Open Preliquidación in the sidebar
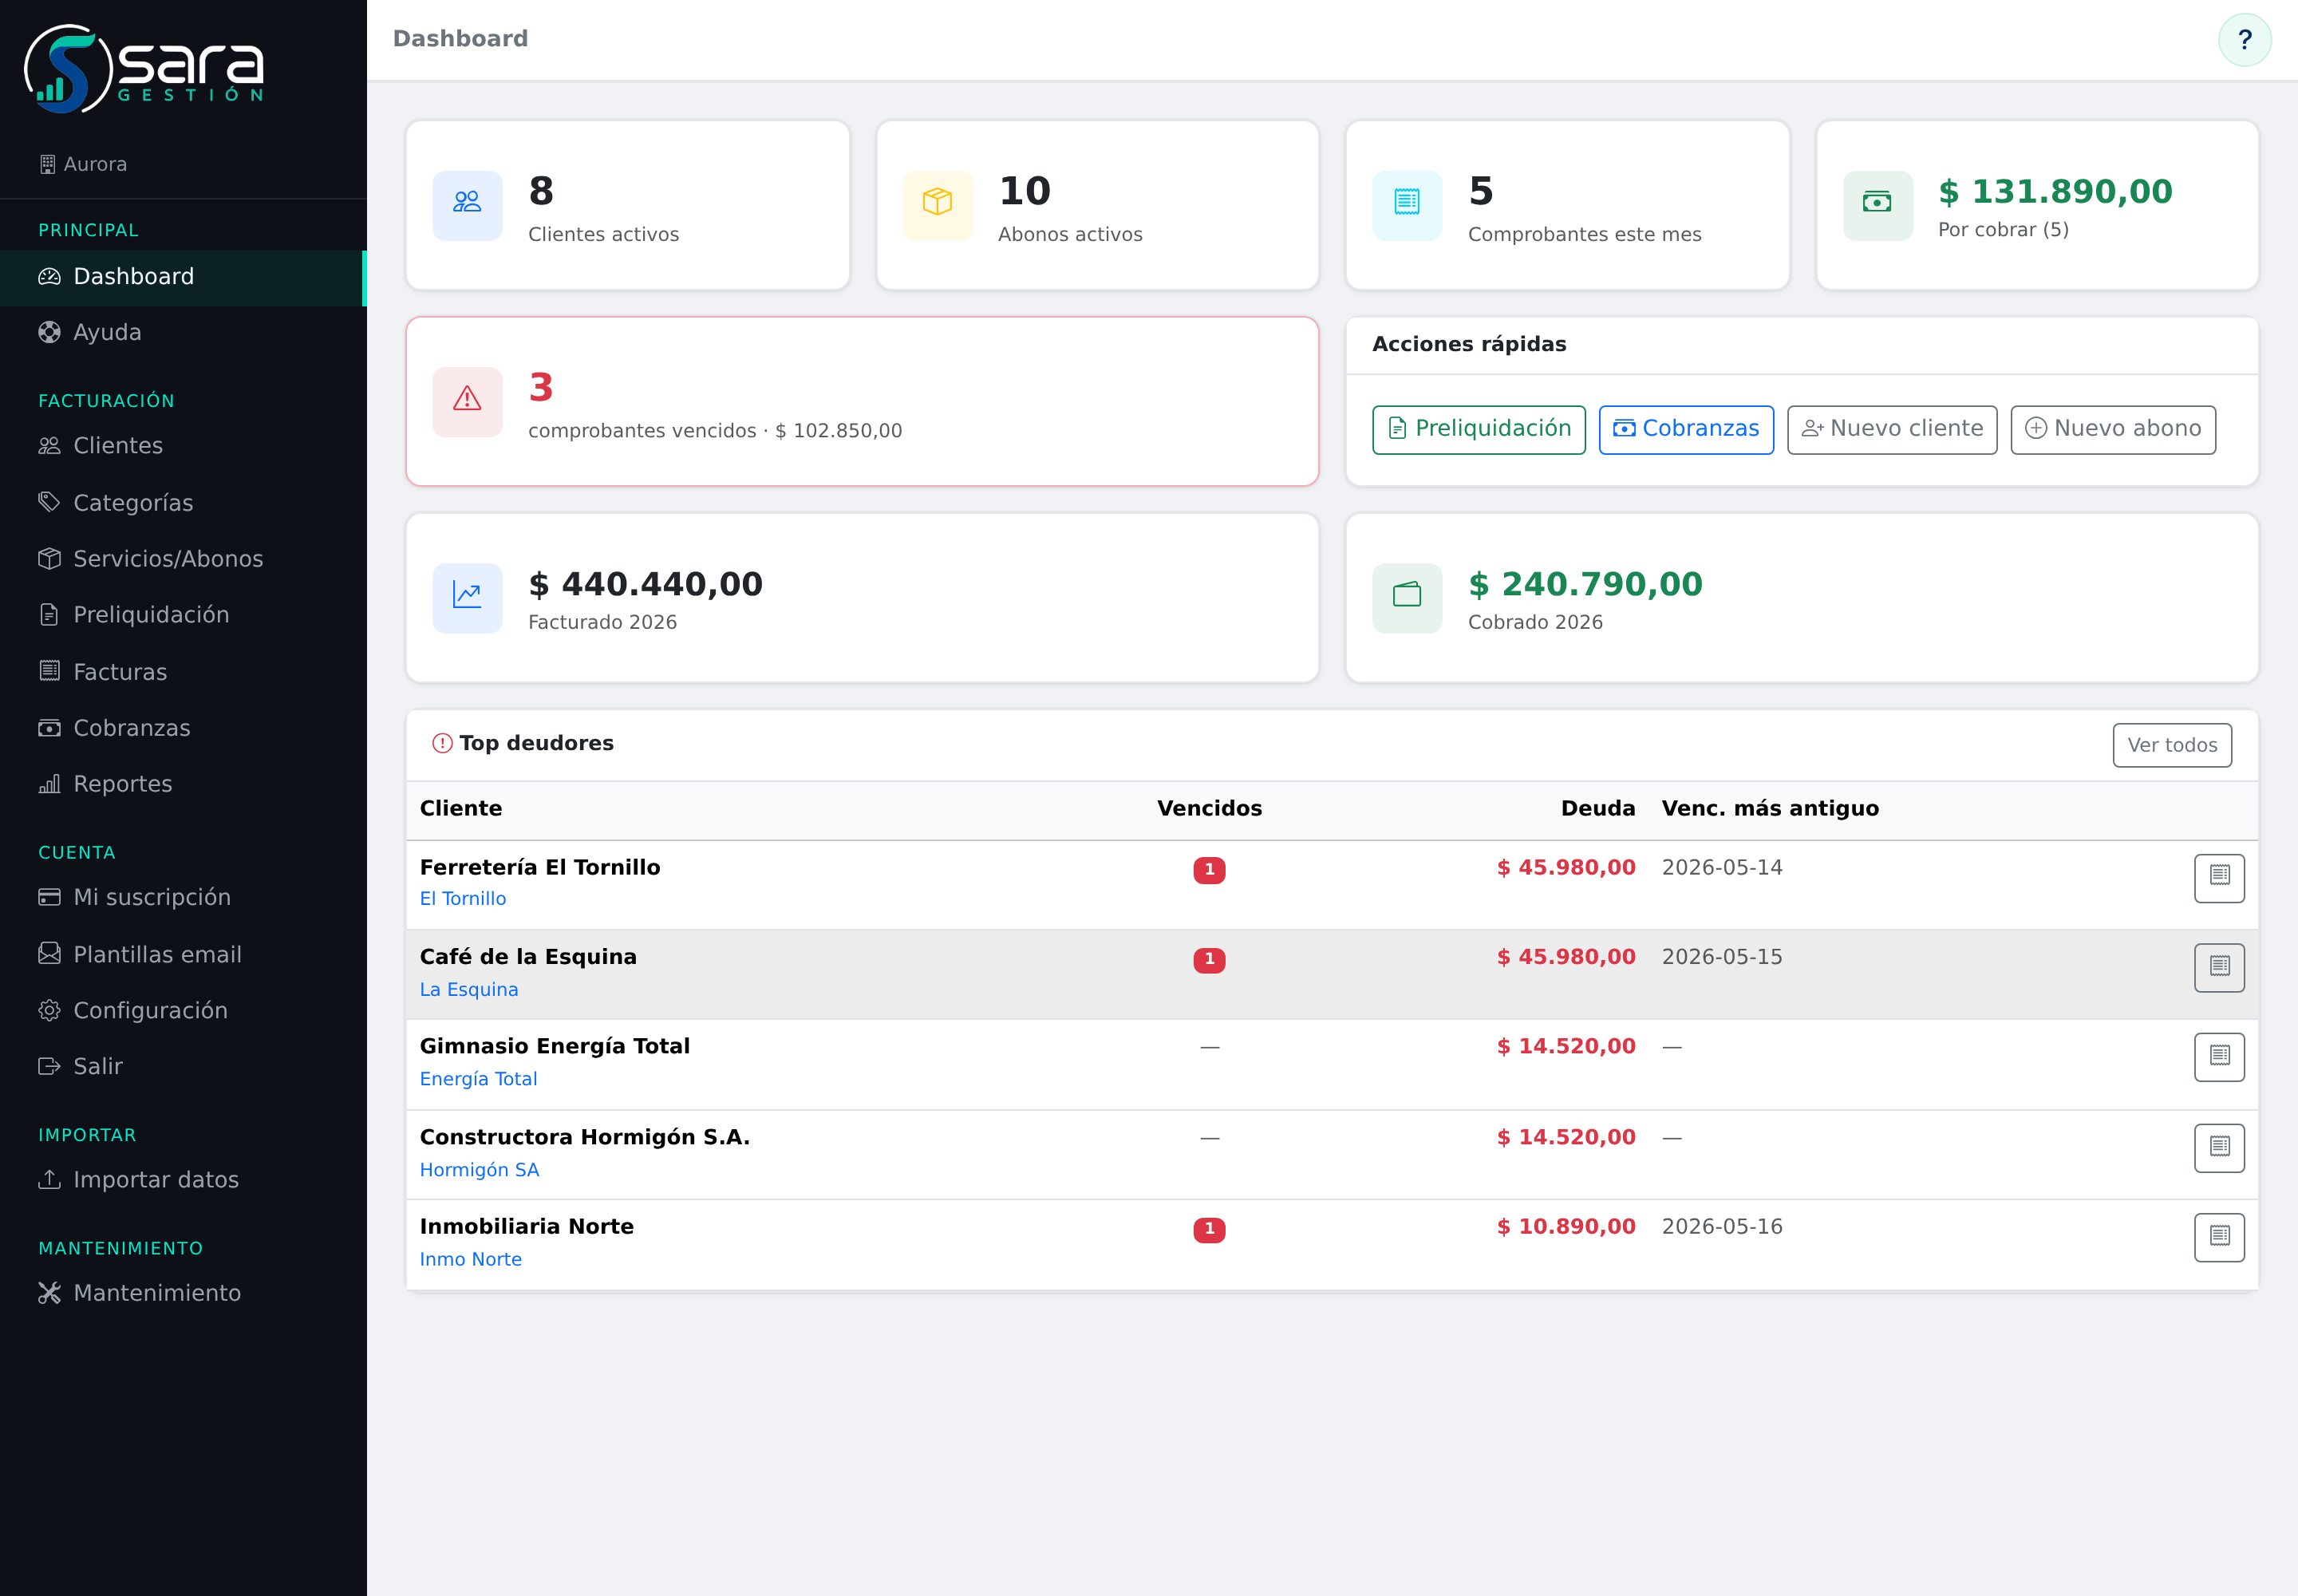Screen dimensions: 2298x1596 point(183,615)
